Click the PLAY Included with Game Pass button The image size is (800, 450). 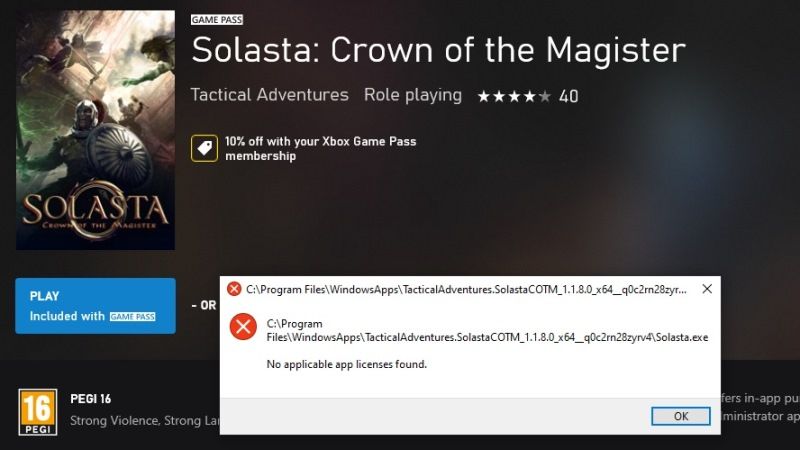(95, 306)
